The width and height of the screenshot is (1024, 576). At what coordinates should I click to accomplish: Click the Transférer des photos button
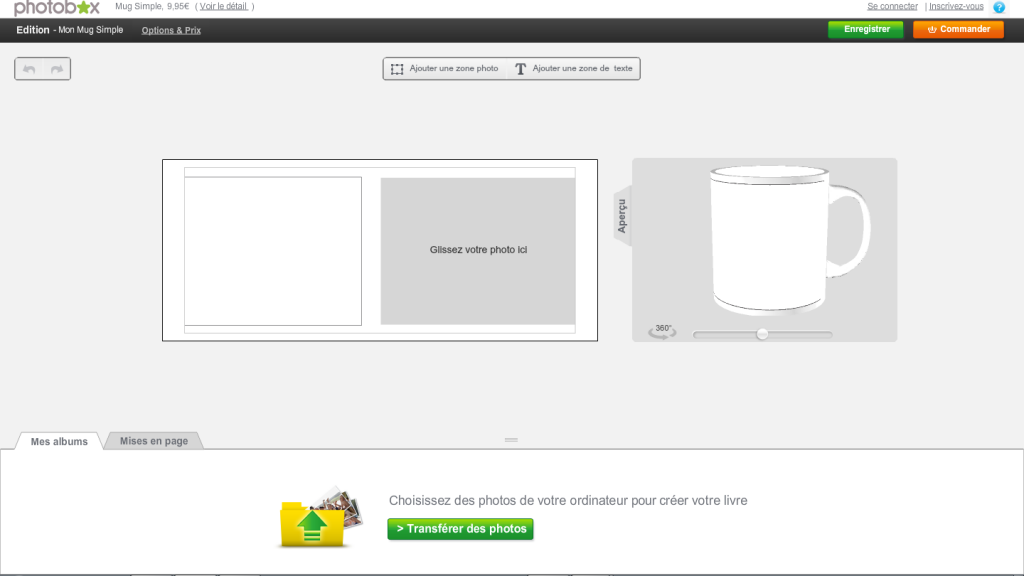460,529
